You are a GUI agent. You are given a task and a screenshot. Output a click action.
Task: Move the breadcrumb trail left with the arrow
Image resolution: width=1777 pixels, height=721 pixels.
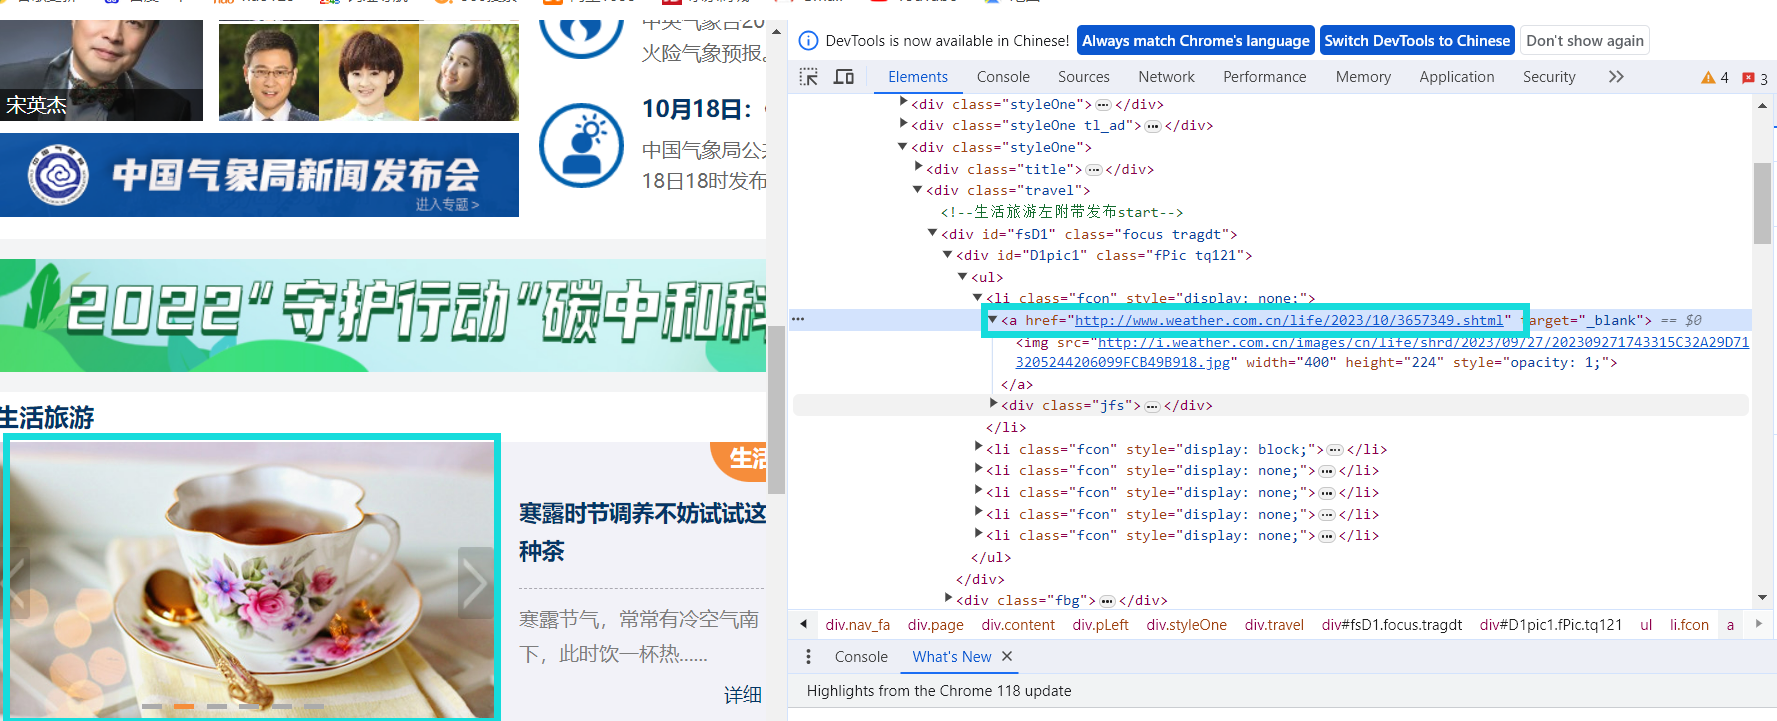click(804, 624)
